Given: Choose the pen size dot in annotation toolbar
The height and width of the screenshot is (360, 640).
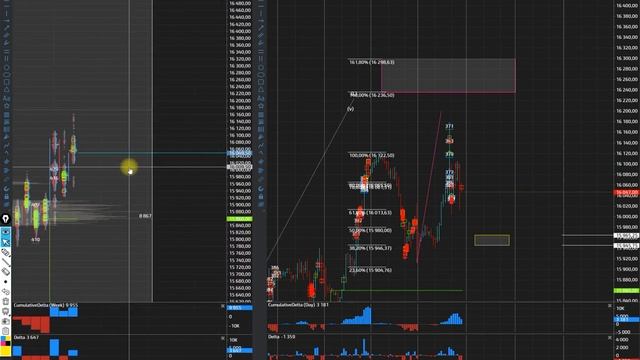Looking at the screenshot, I should [5, 282].
